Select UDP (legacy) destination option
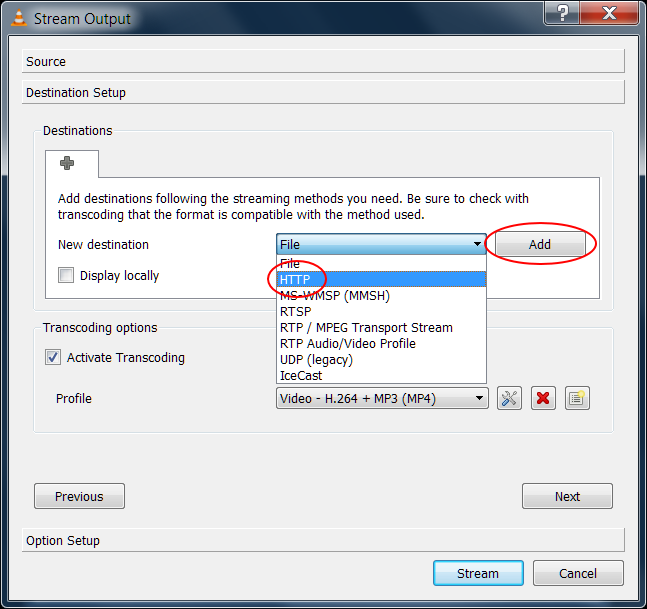 (x=381, y=359)
